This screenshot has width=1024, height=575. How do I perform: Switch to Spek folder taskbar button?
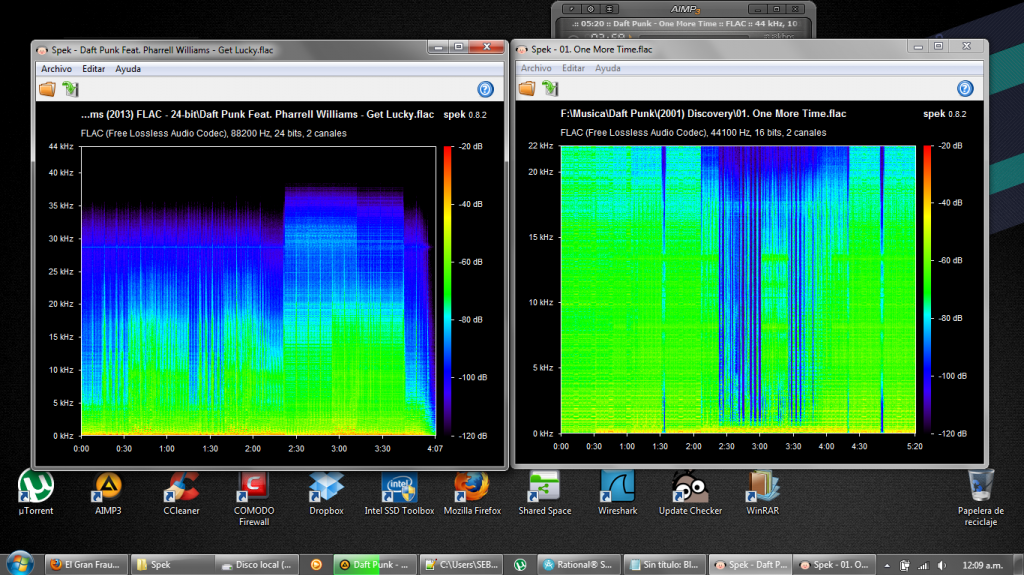[172, 565]
